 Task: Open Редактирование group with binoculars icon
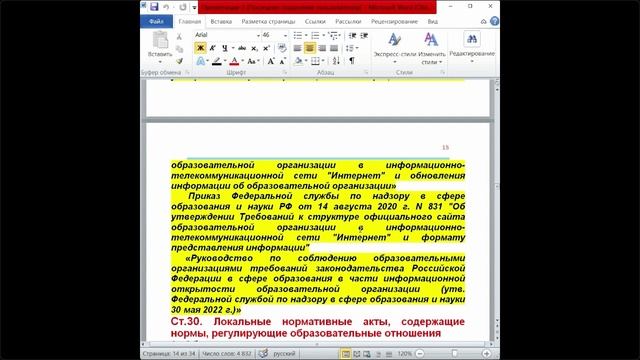(472, 47)
